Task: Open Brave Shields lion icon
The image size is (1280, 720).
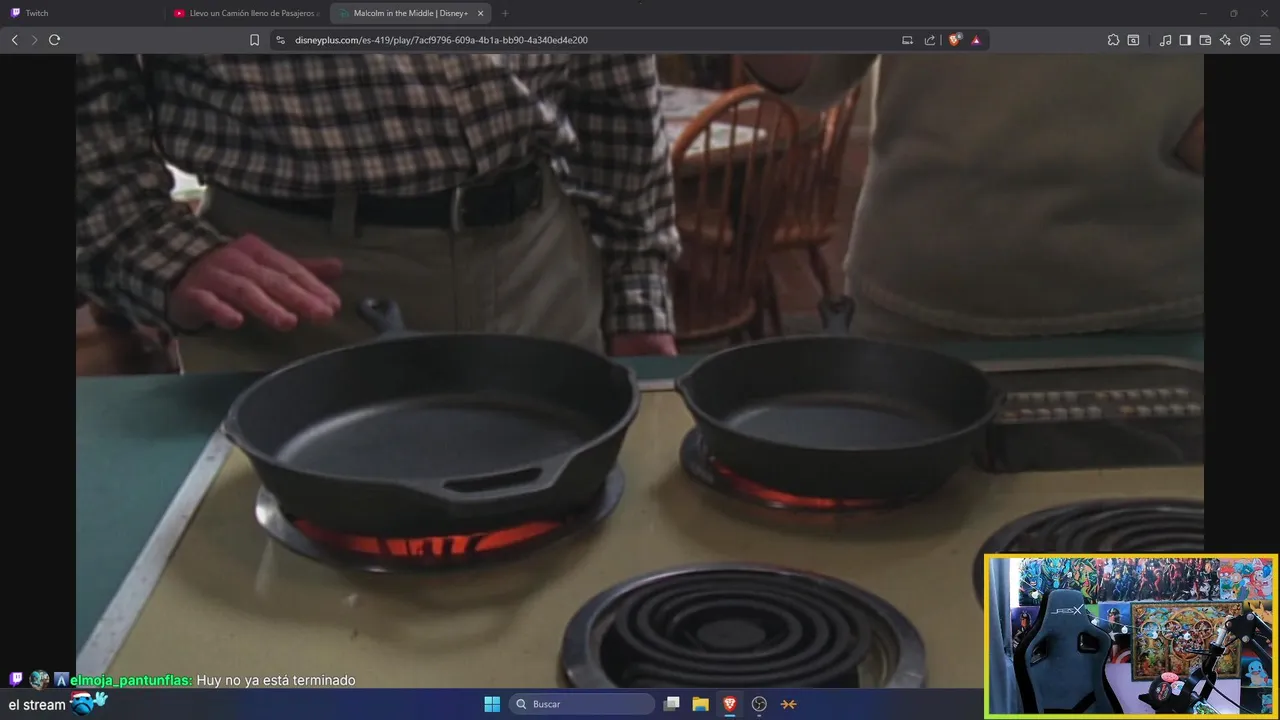Action: point(955,40)
